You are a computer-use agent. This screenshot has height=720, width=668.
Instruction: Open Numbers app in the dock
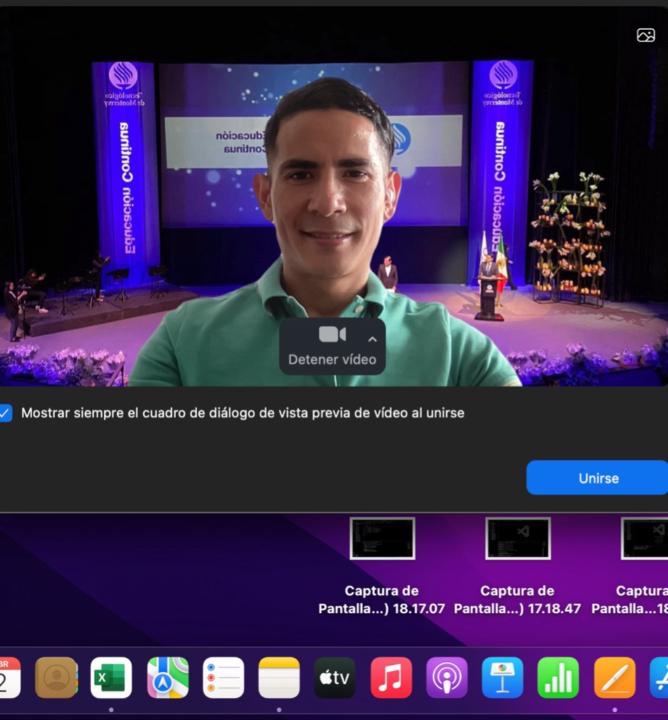click(x=558, y=678)
